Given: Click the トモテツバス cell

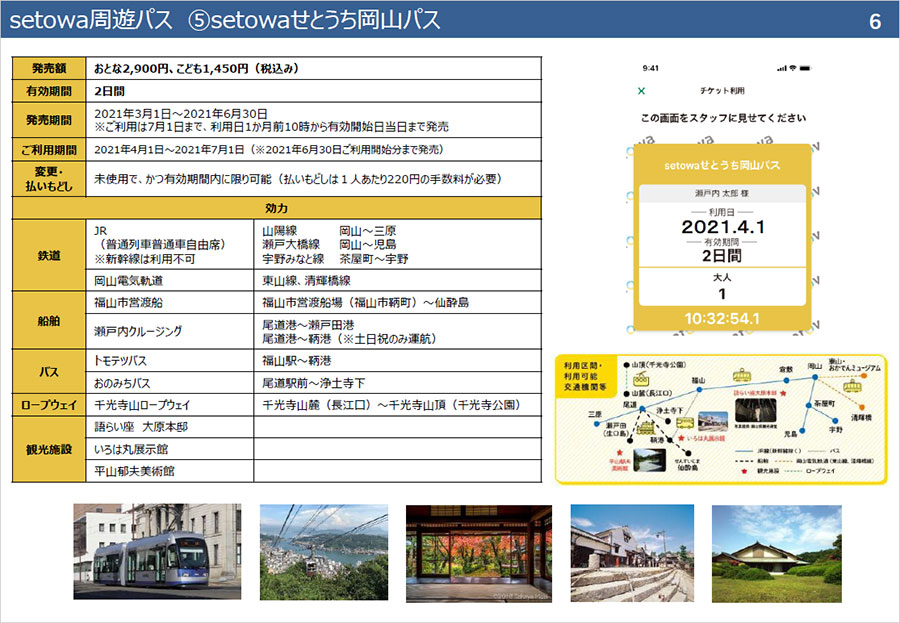Looking at the screenshot, I should [169, 361].
